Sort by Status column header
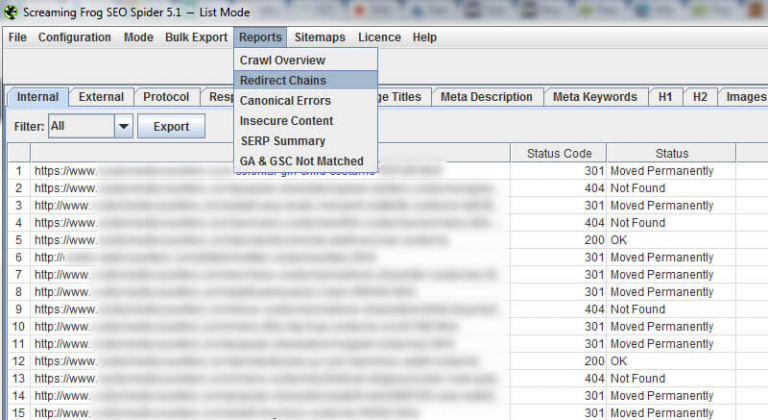 pos(672,153)
